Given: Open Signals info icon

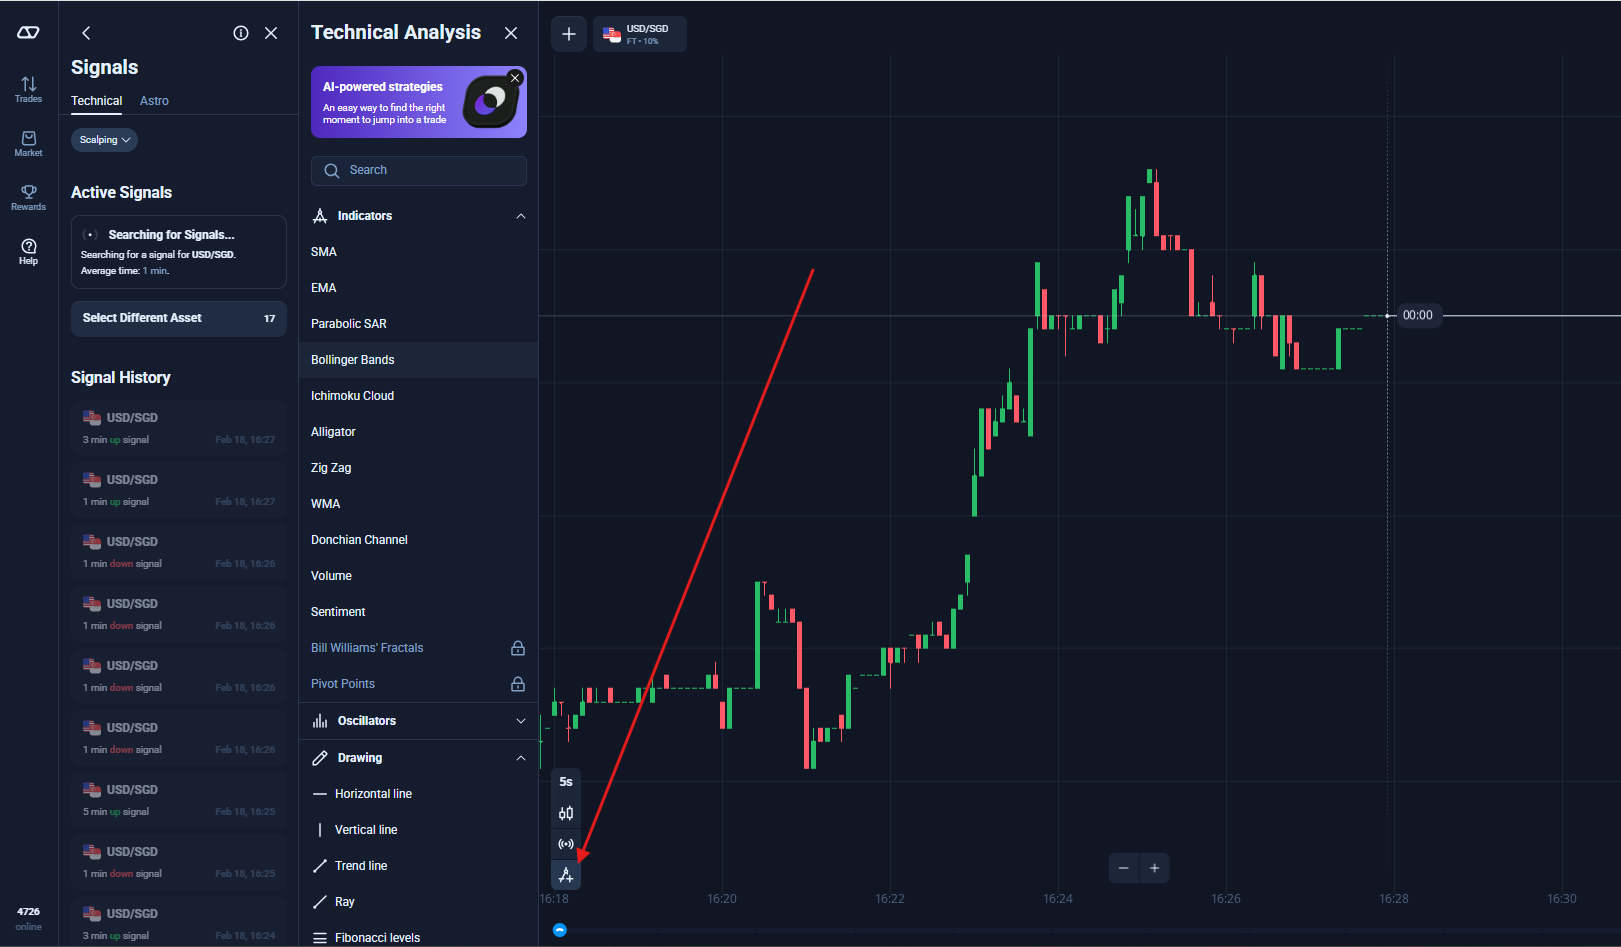Looking at the screenshot, I should pyautogui.click(x=241, y=33).
